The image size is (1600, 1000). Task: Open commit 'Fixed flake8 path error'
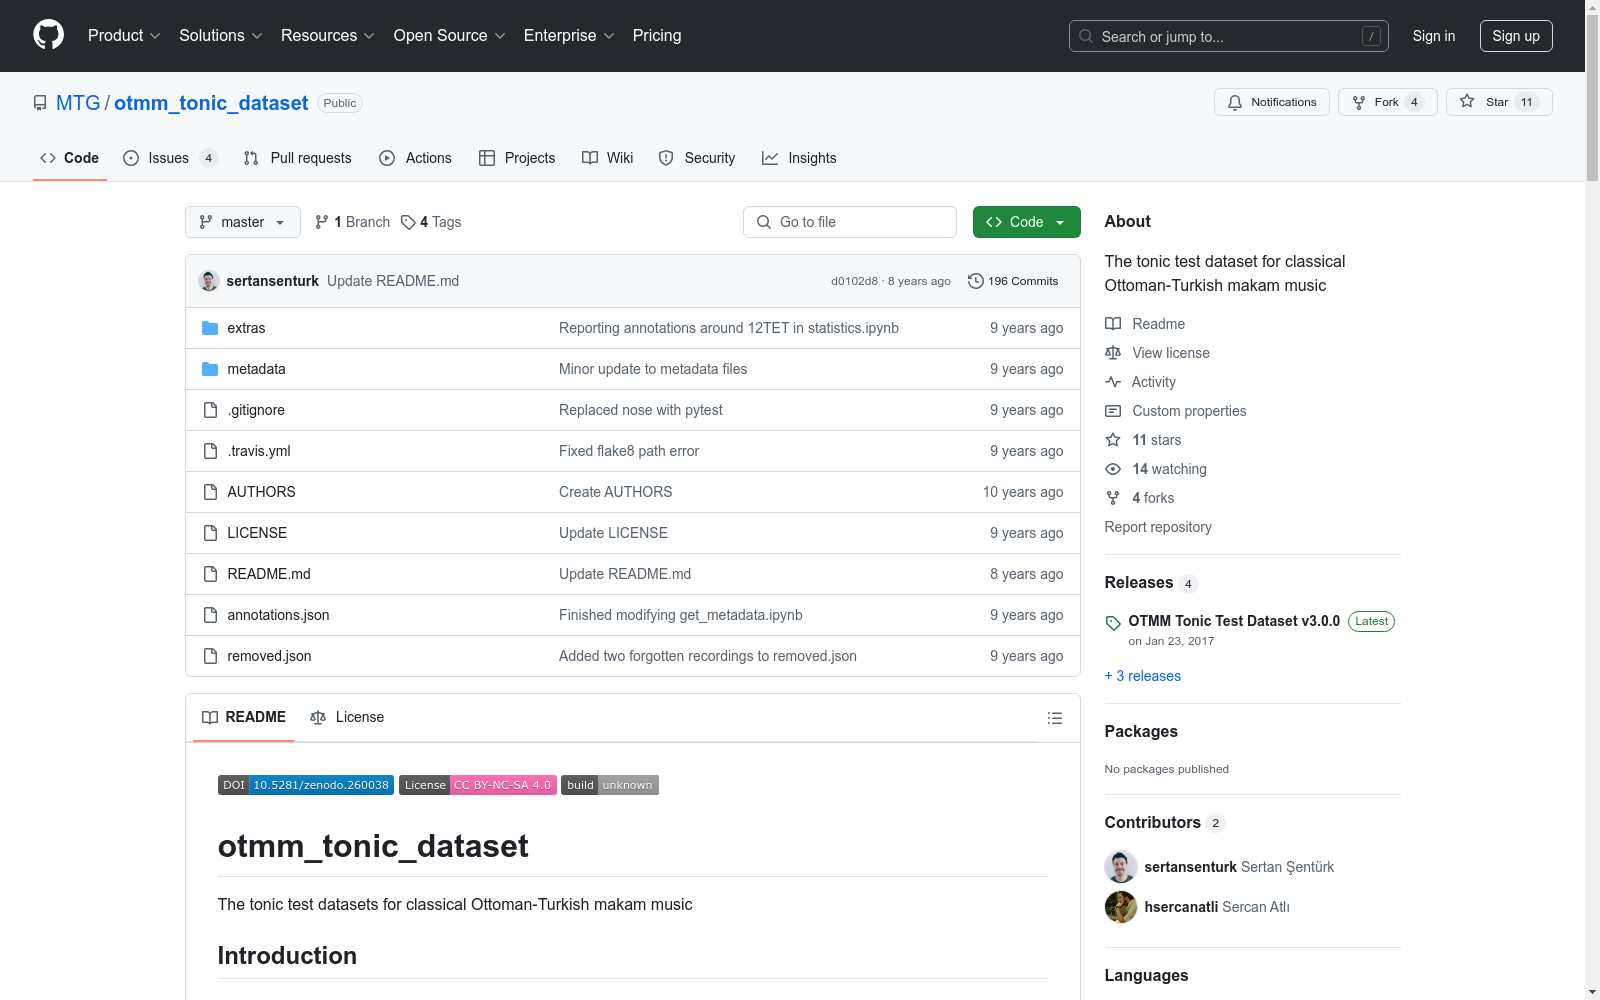click(629, 451)
